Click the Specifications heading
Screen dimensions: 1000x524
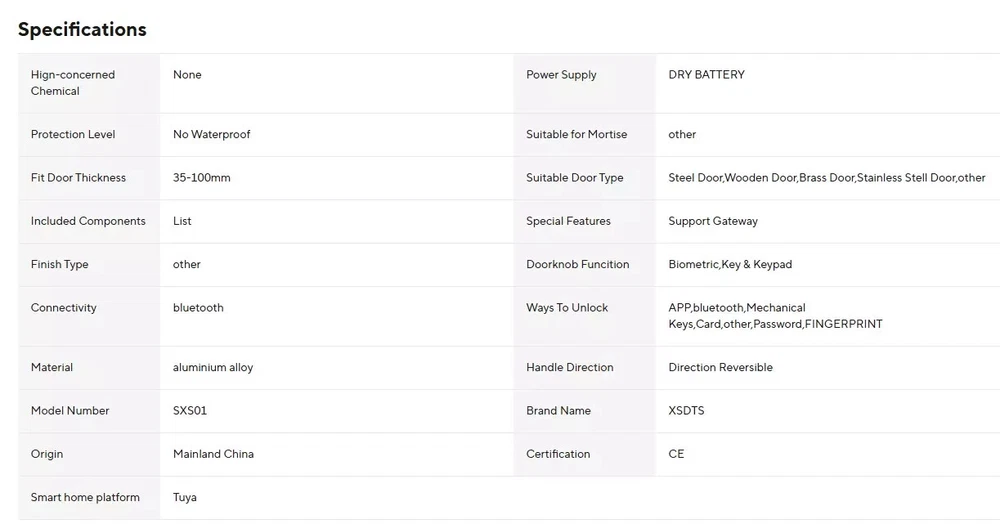(x=82, y=29)
